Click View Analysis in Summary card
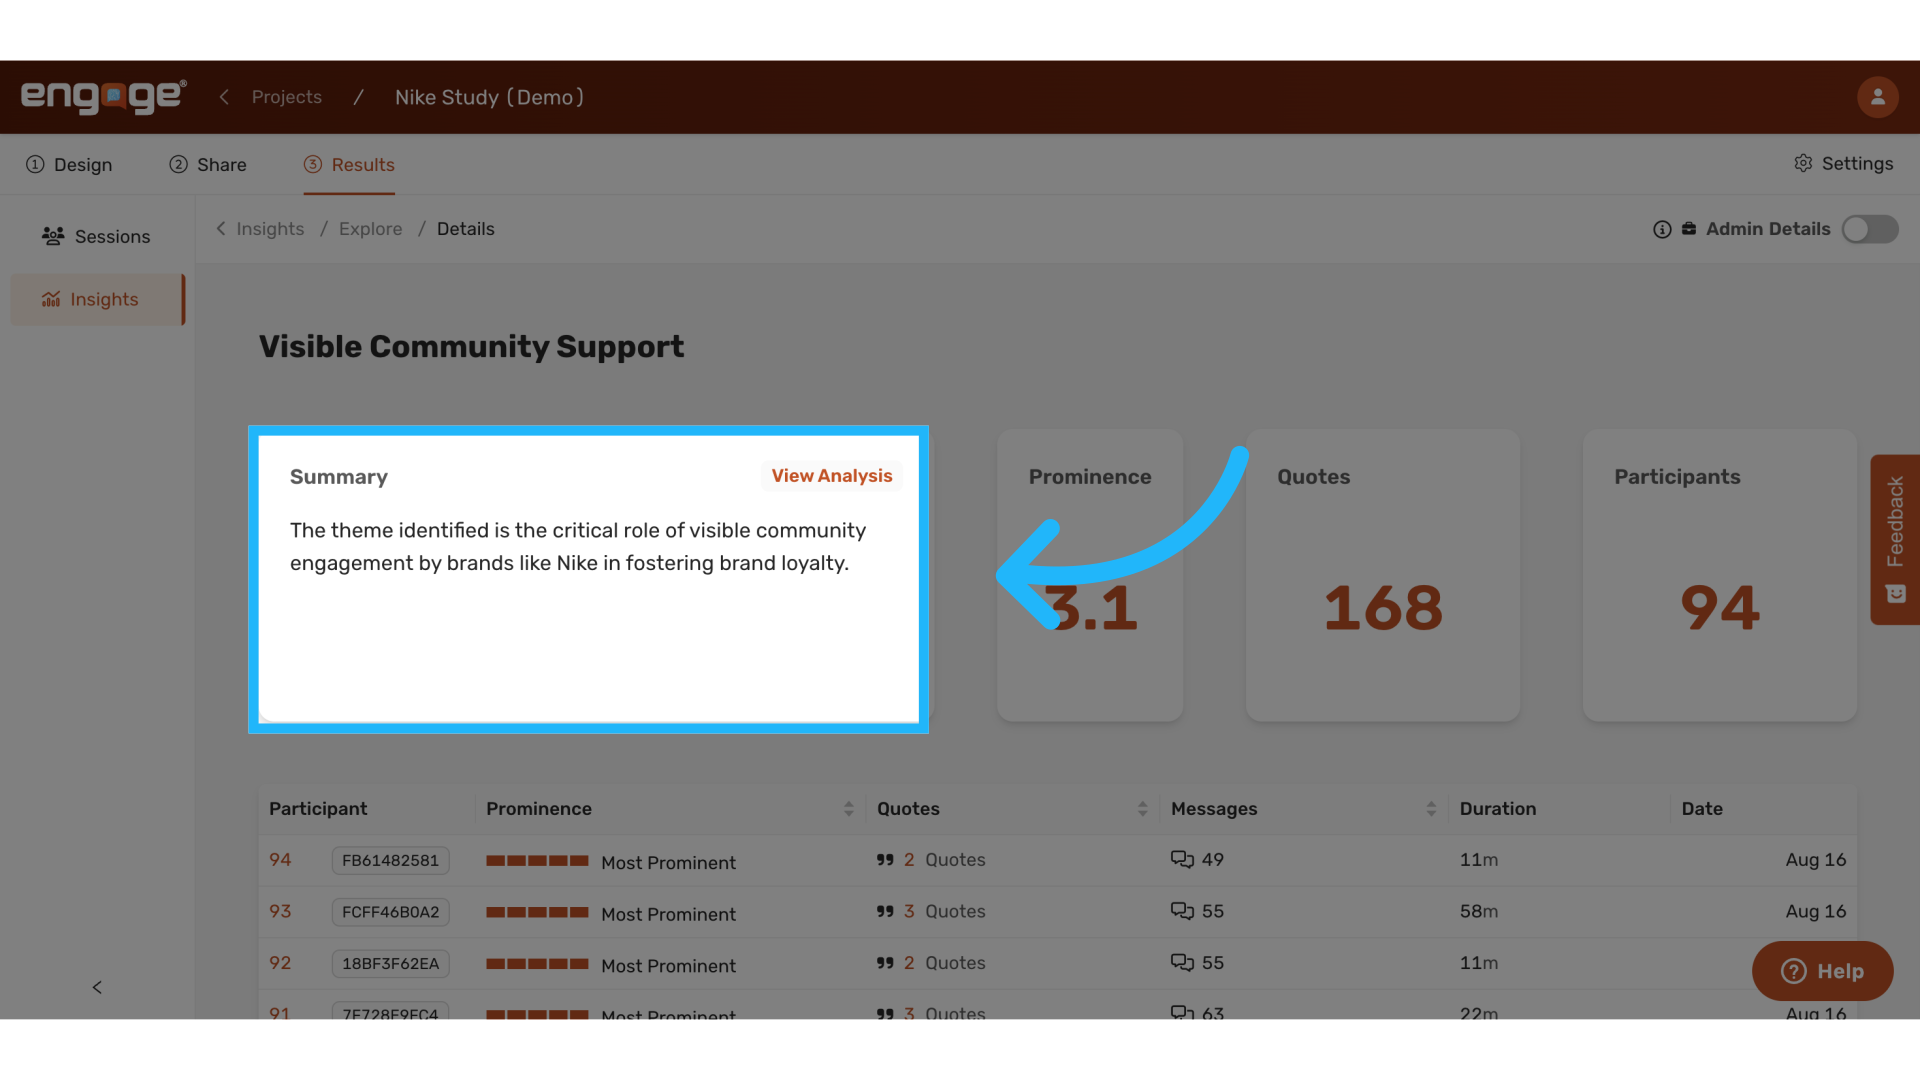 point(832,476)
